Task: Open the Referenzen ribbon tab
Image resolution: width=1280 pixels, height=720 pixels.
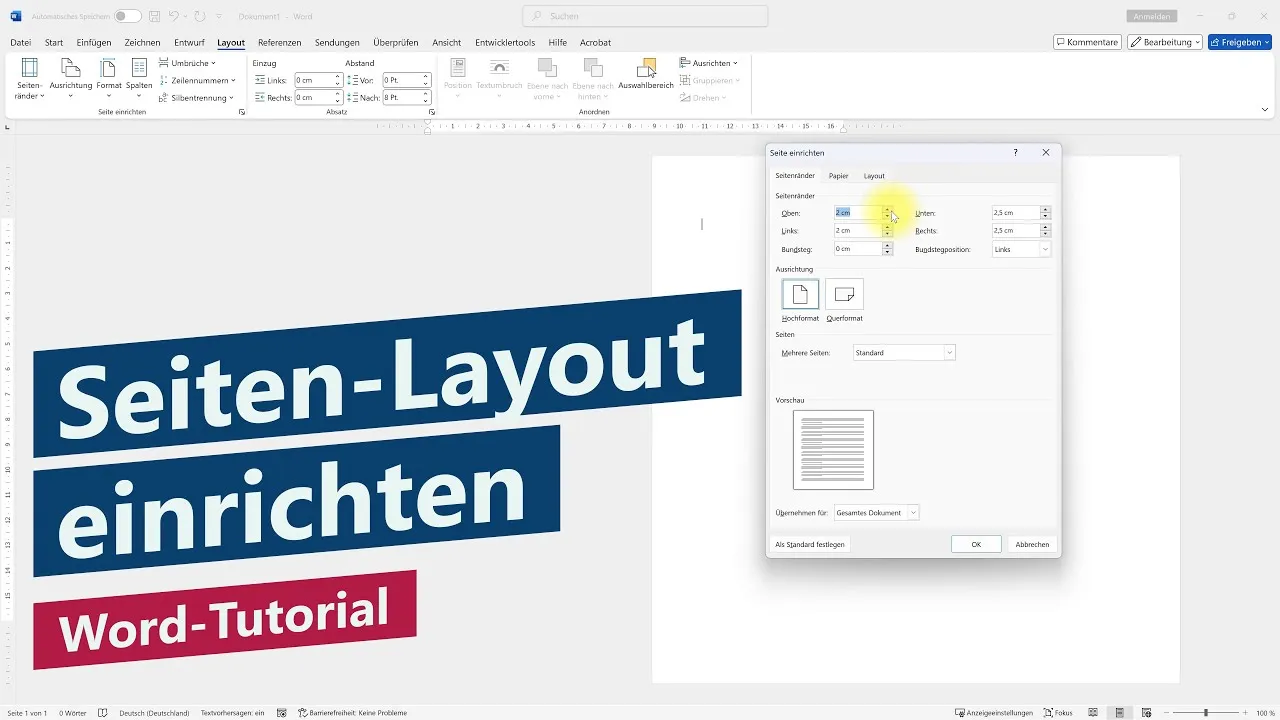Action: 279,42
